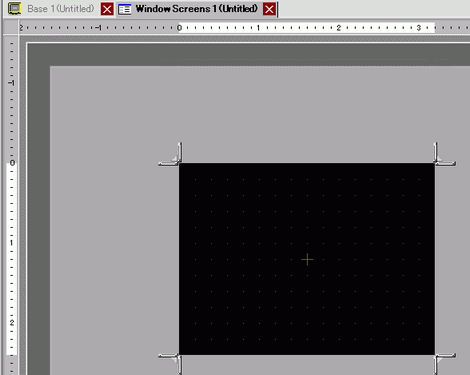470x375 pixels.
Task: Click the 1 mark on vertical ruler
Action: [12, 243]
